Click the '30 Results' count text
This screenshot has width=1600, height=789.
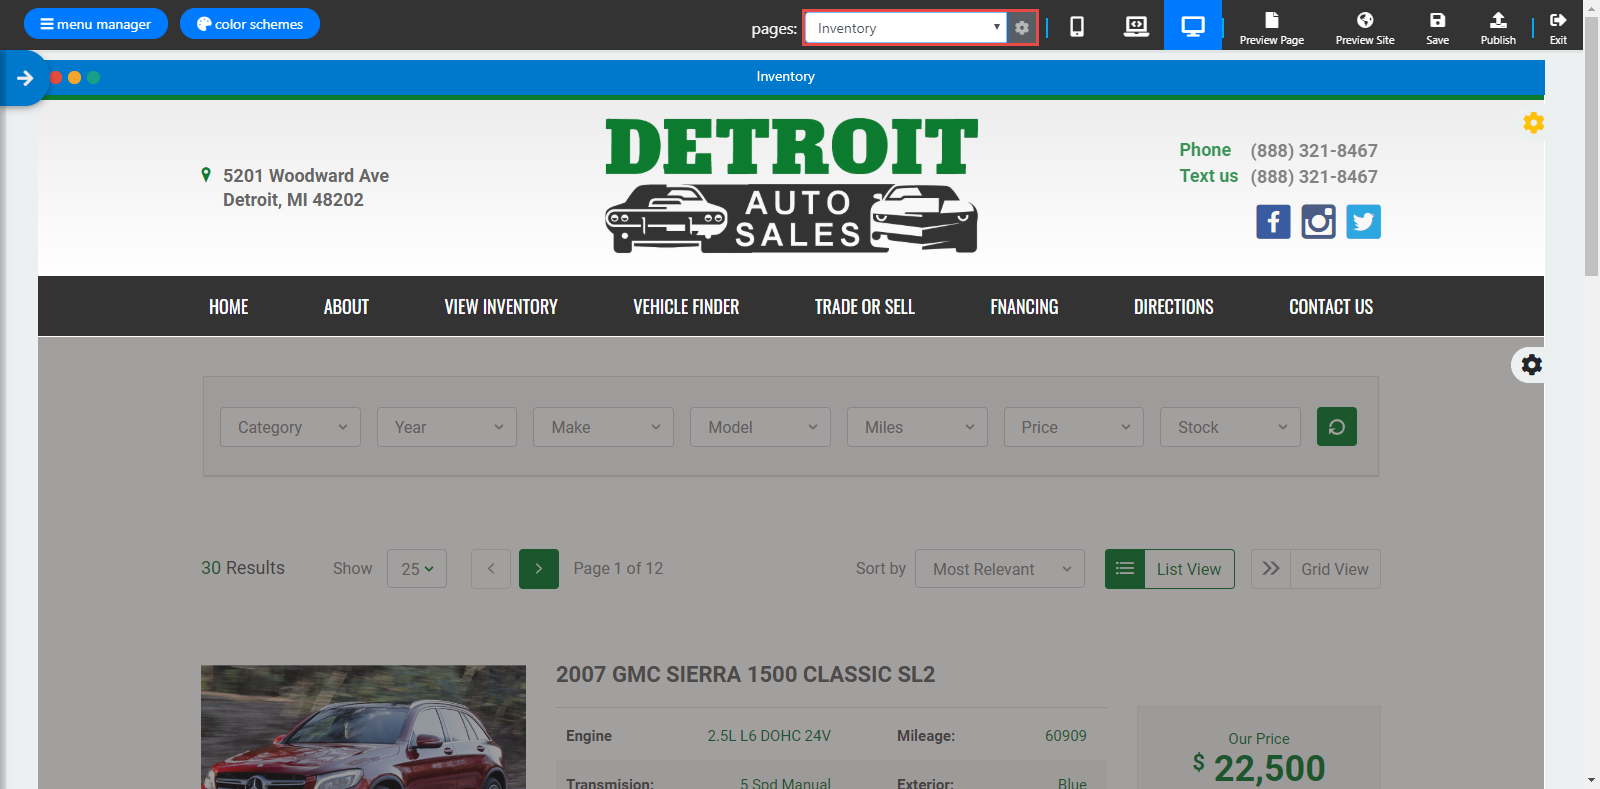point(243,568)
